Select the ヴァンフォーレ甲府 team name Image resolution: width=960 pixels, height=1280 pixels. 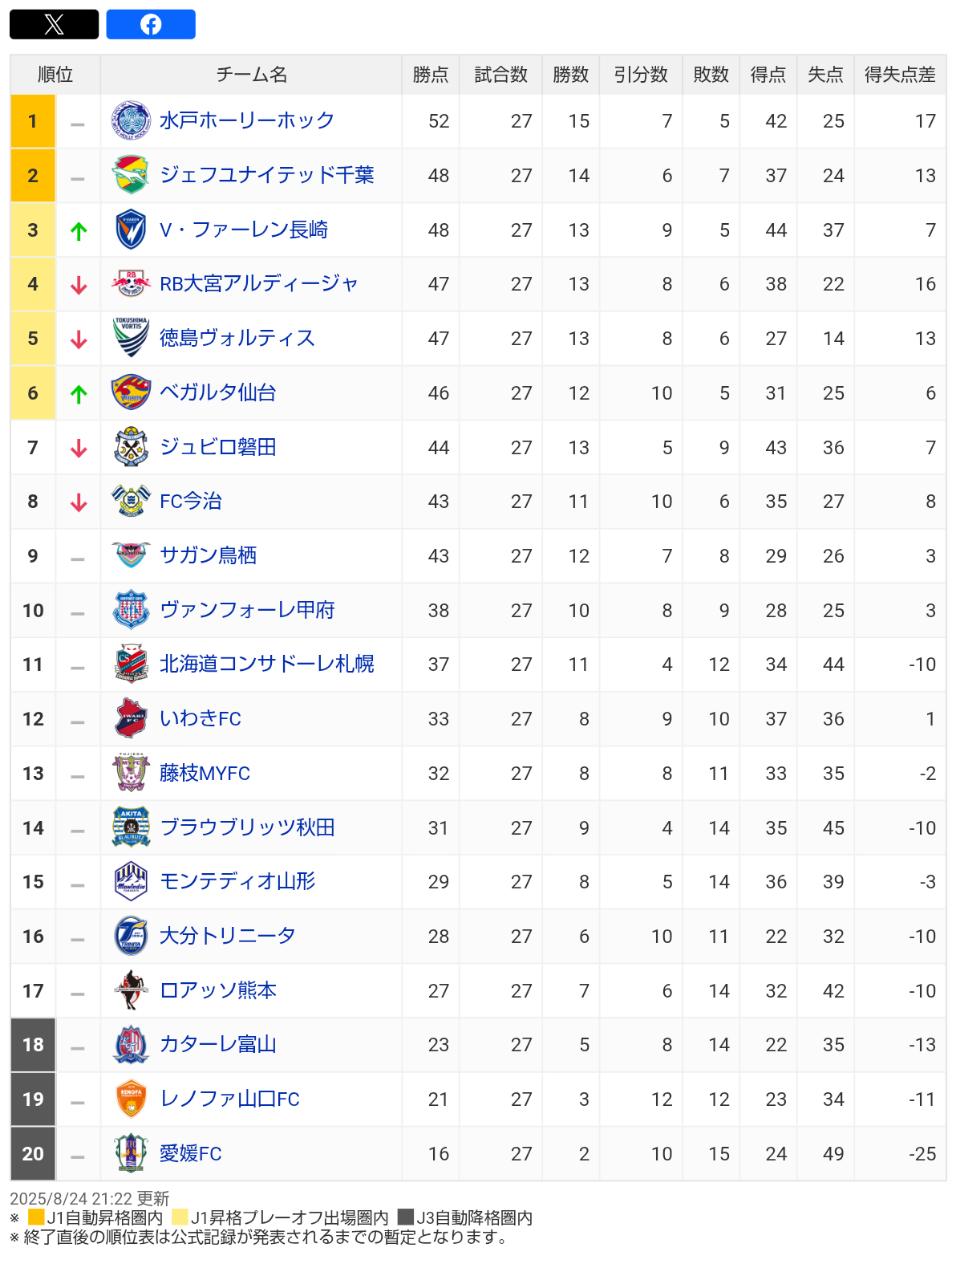coord(247,610)
